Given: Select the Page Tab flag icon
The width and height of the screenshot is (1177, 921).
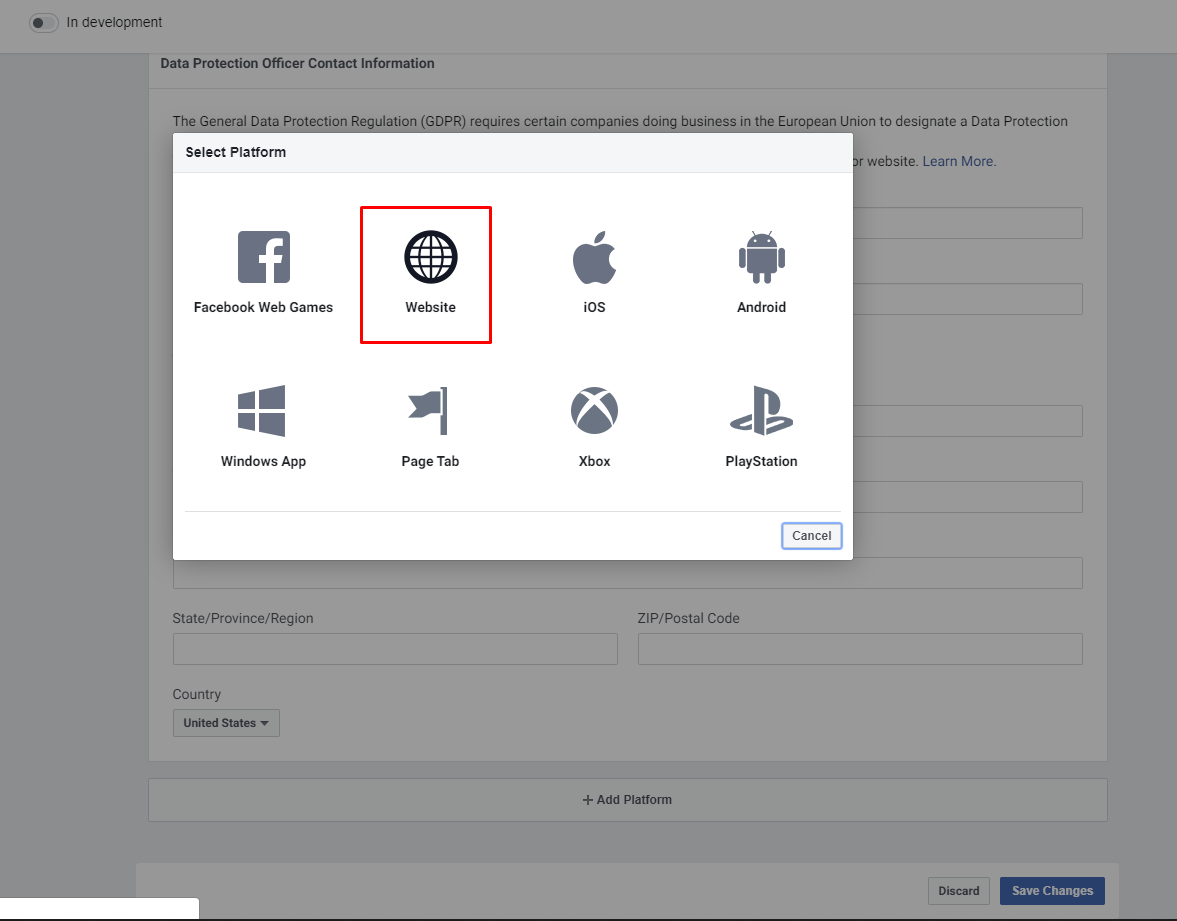Looking at the screenshot, I should click(428, 411).
